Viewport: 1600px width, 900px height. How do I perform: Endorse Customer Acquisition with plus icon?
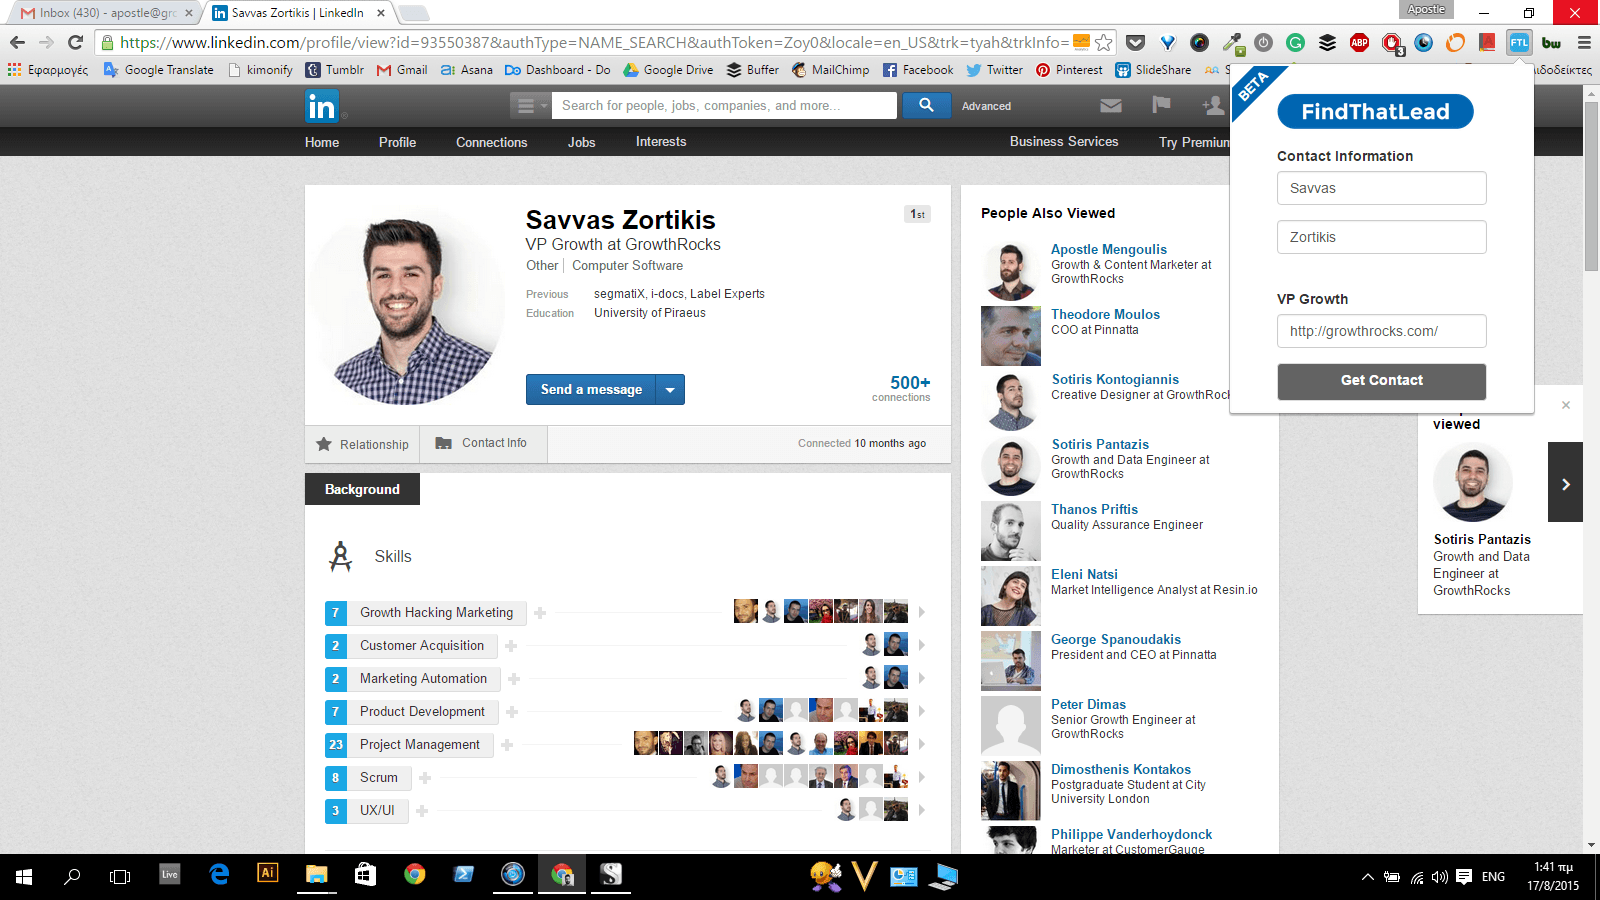(511, 646)
